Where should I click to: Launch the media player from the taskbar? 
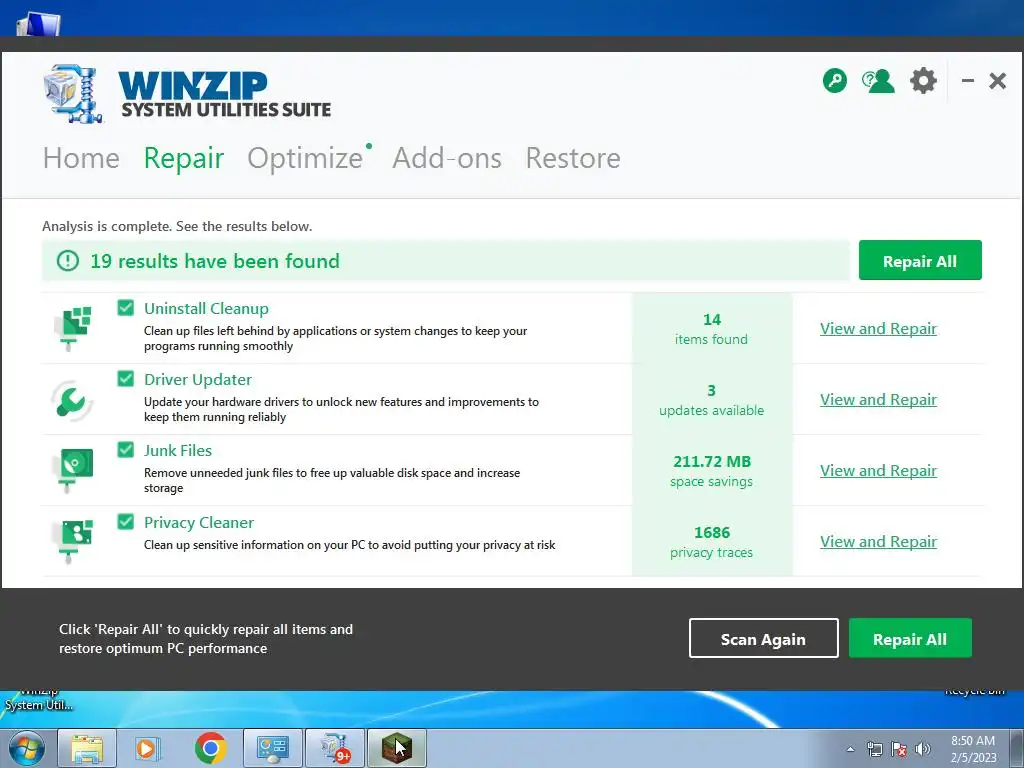click(147, 748)
